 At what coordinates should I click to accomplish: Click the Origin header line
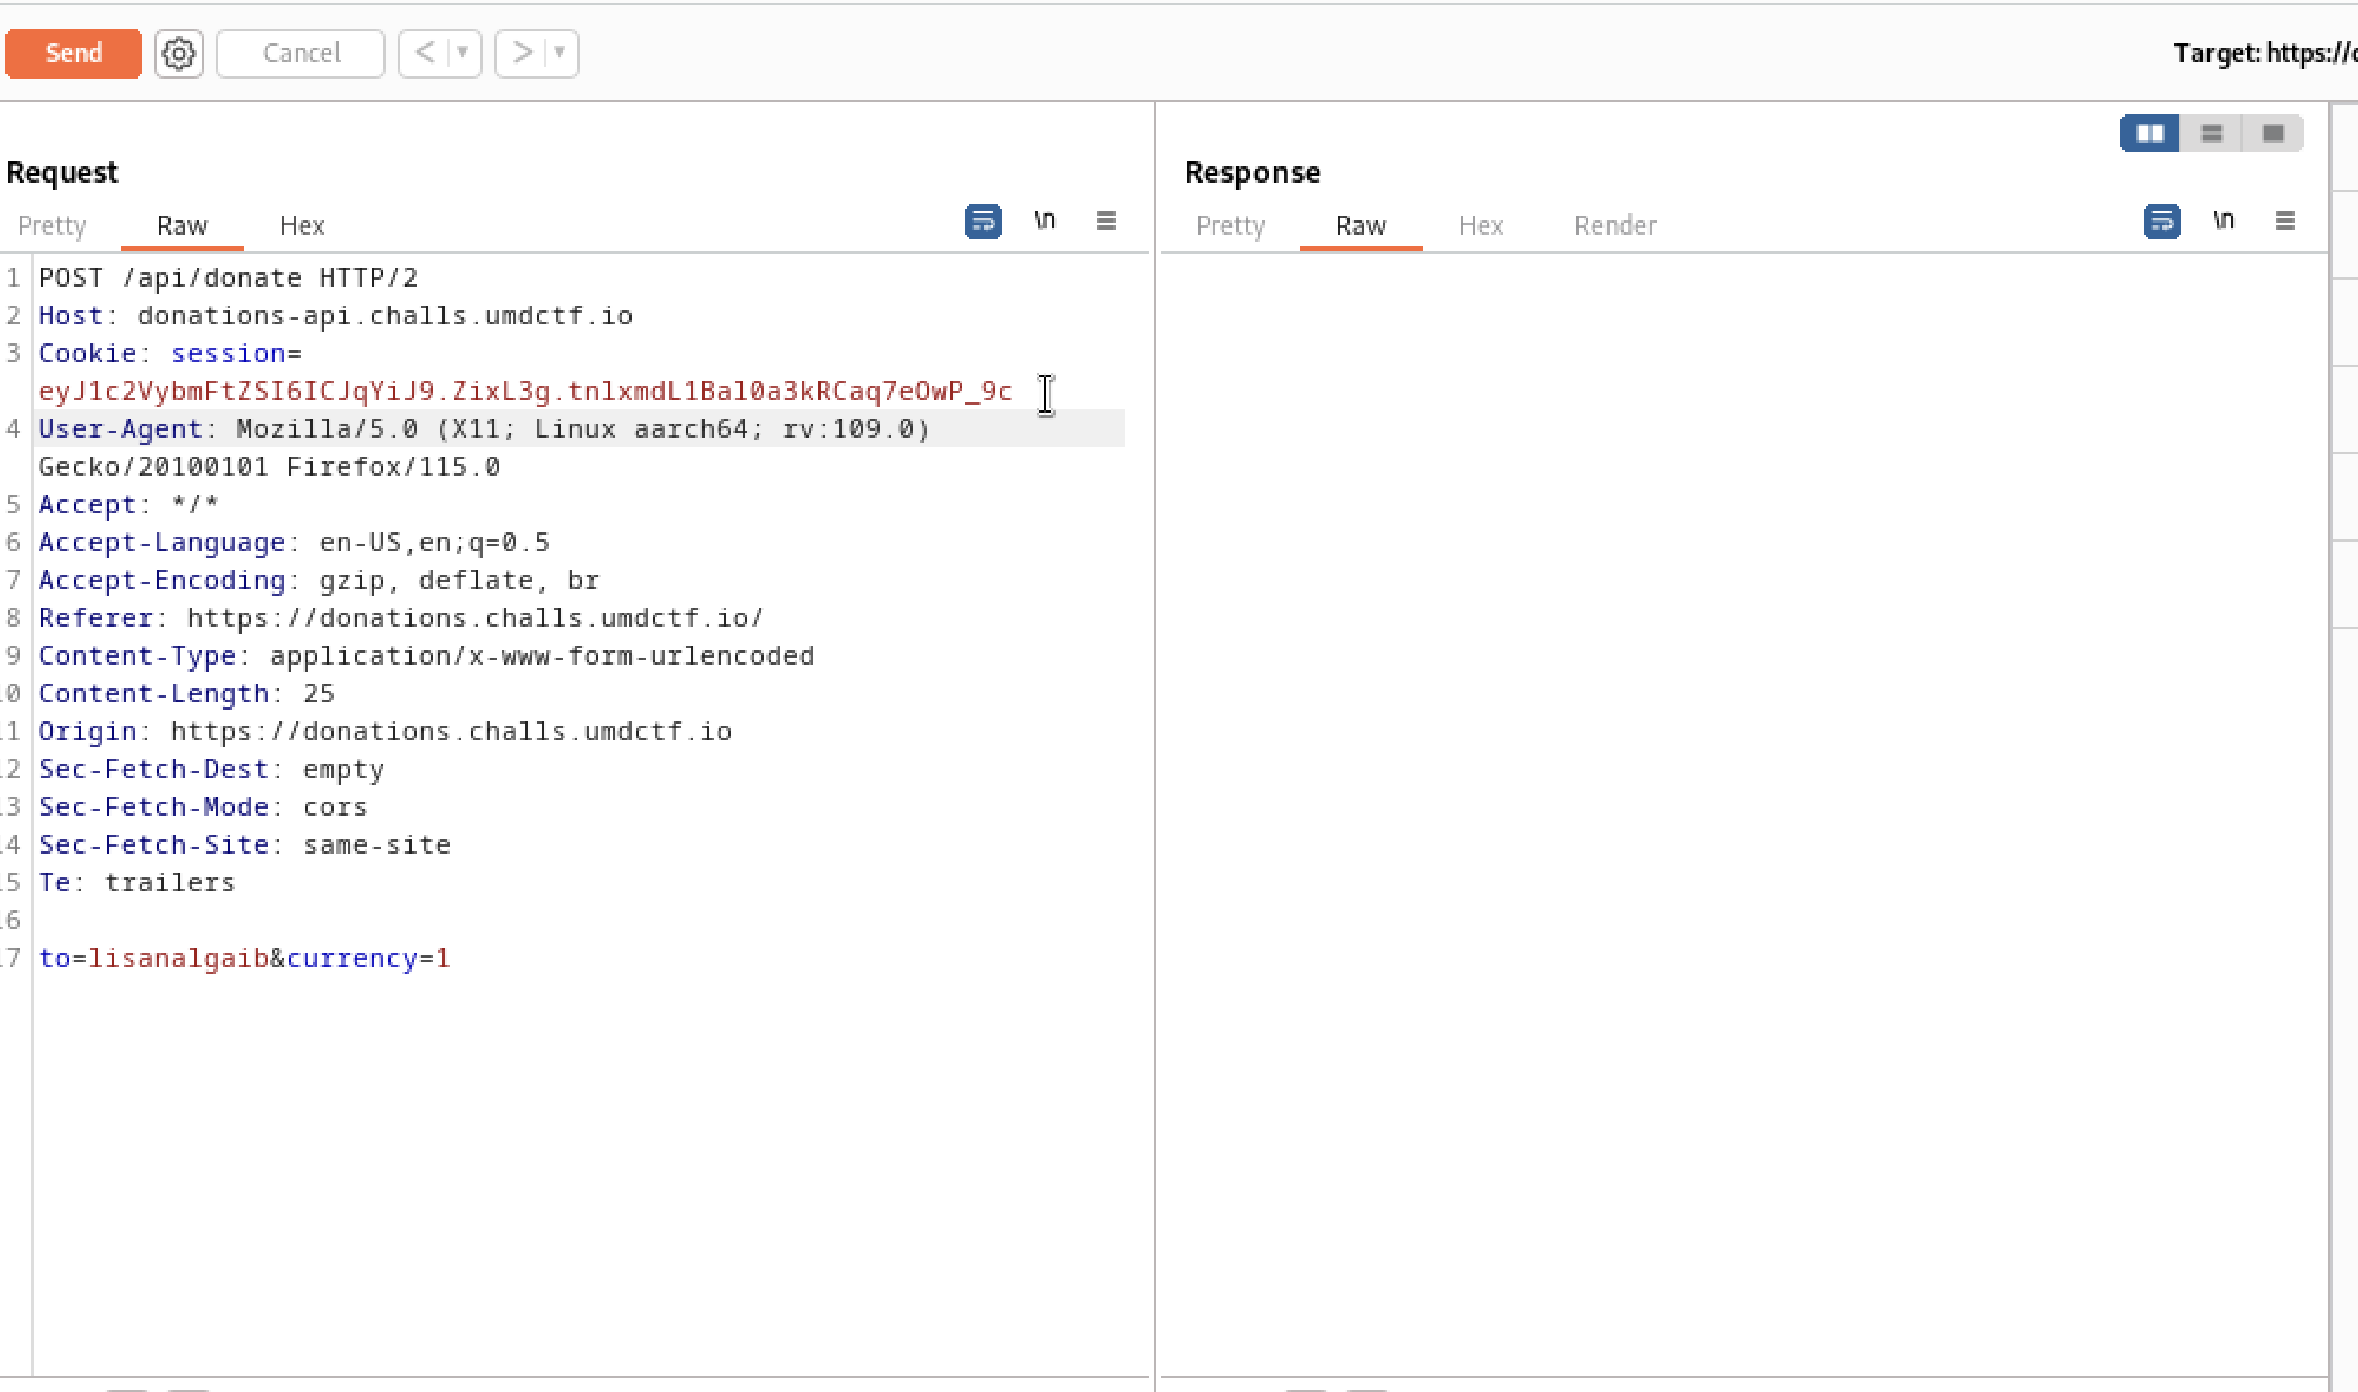pos(385,732)
